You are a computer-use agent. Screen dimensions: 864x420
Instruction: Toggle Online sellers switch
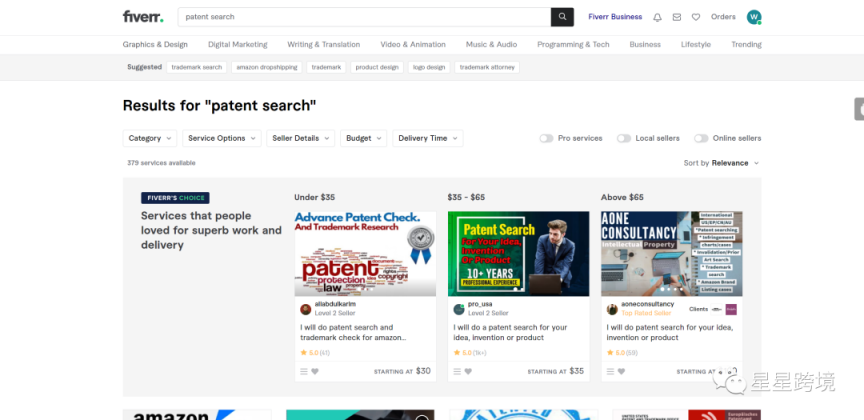pyautogui.click(x=701, y=138)
